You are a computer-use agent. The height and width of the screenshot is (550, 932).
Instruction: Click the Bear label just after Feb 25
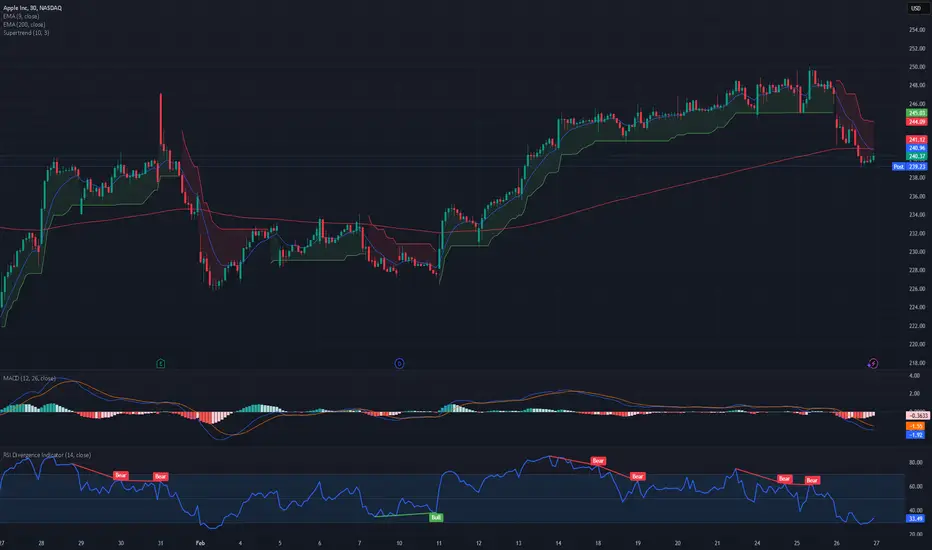tap(813, 480)
